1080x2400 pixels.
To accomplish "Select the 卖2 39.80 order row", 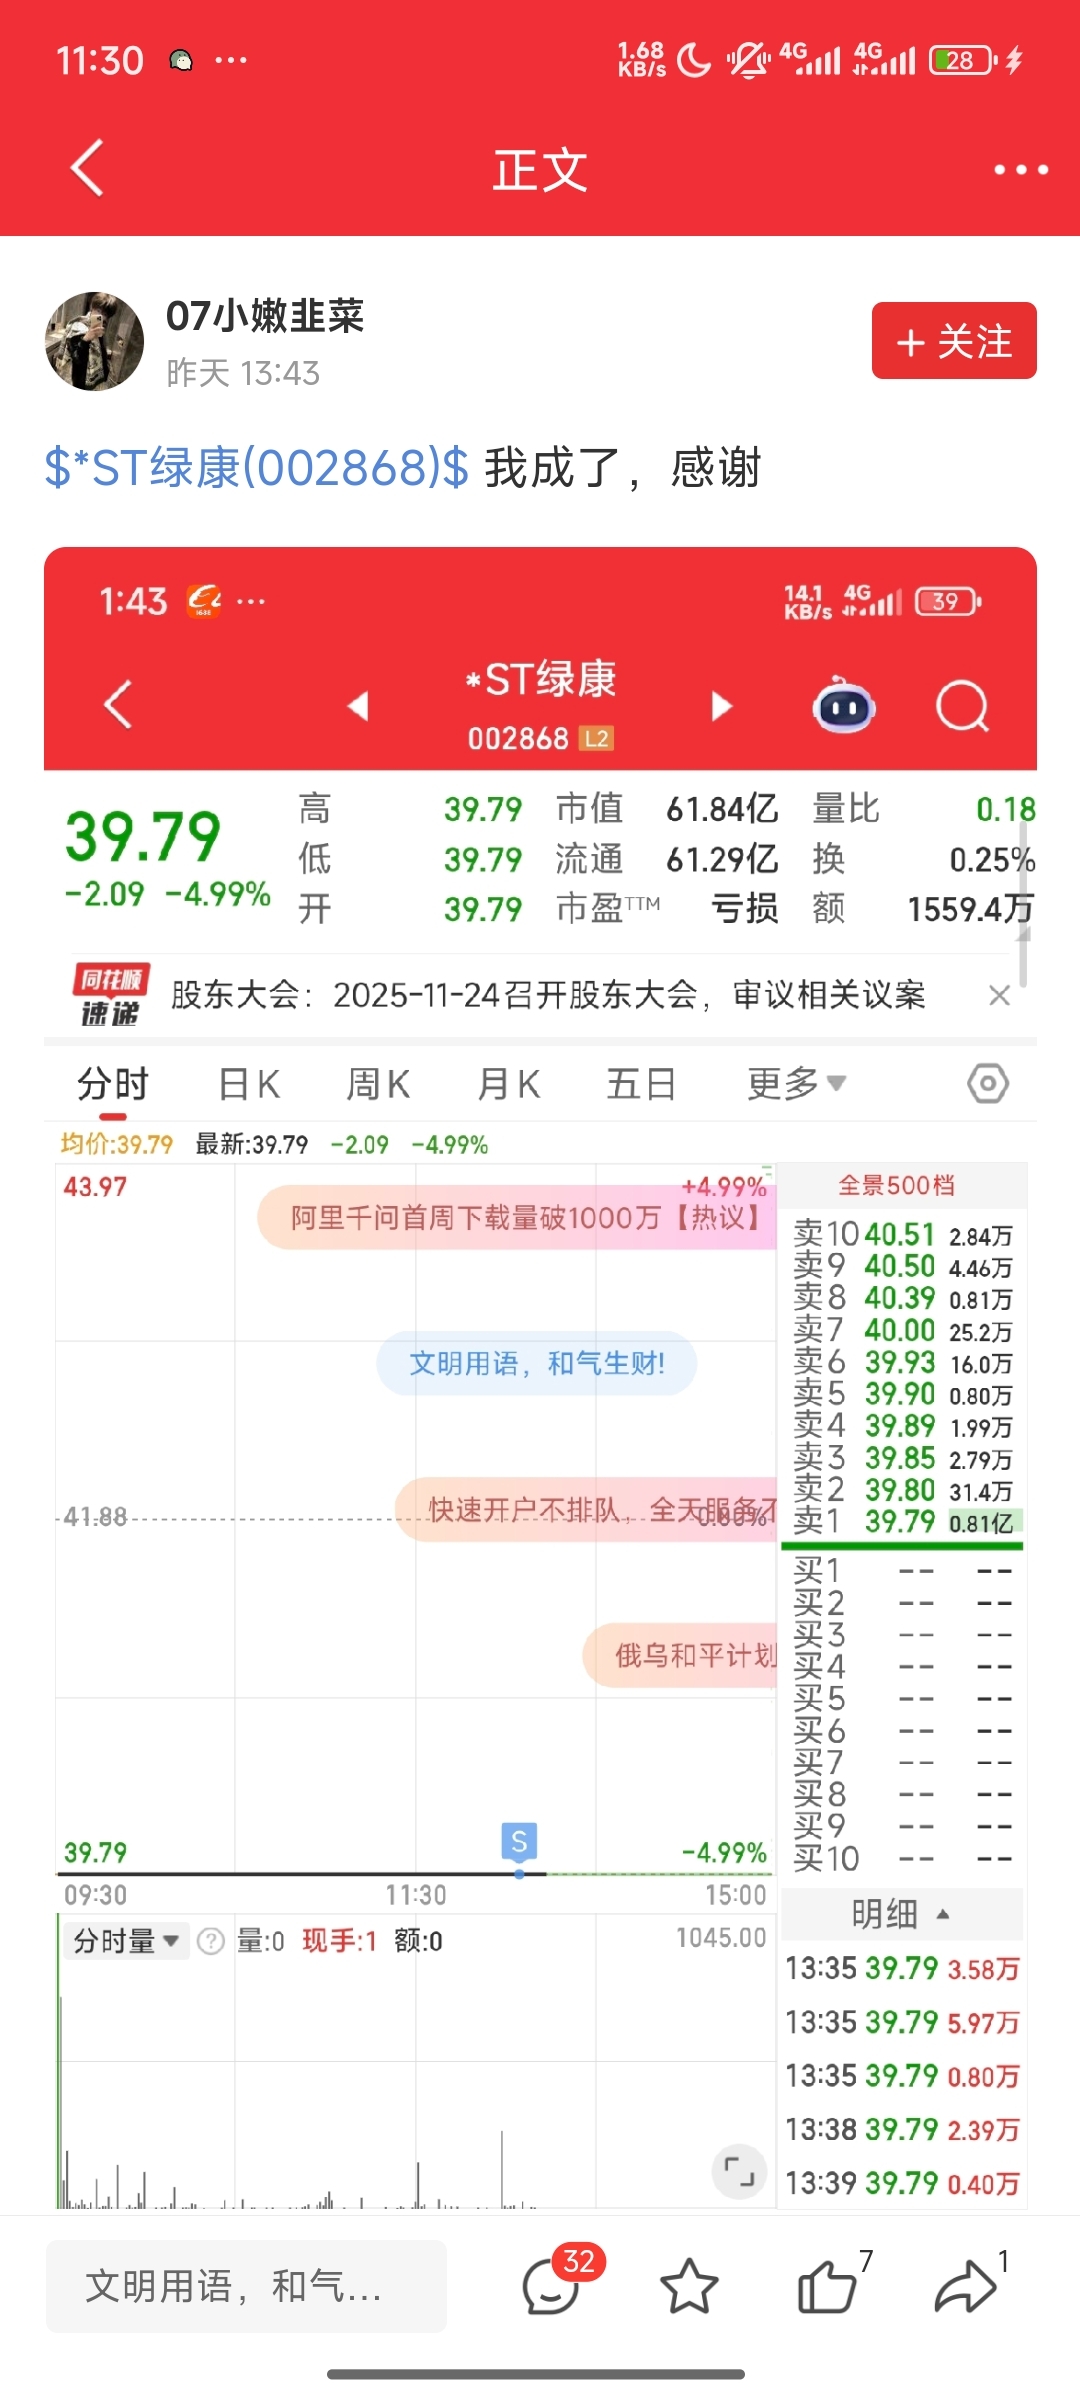I will click(903, 1490).
